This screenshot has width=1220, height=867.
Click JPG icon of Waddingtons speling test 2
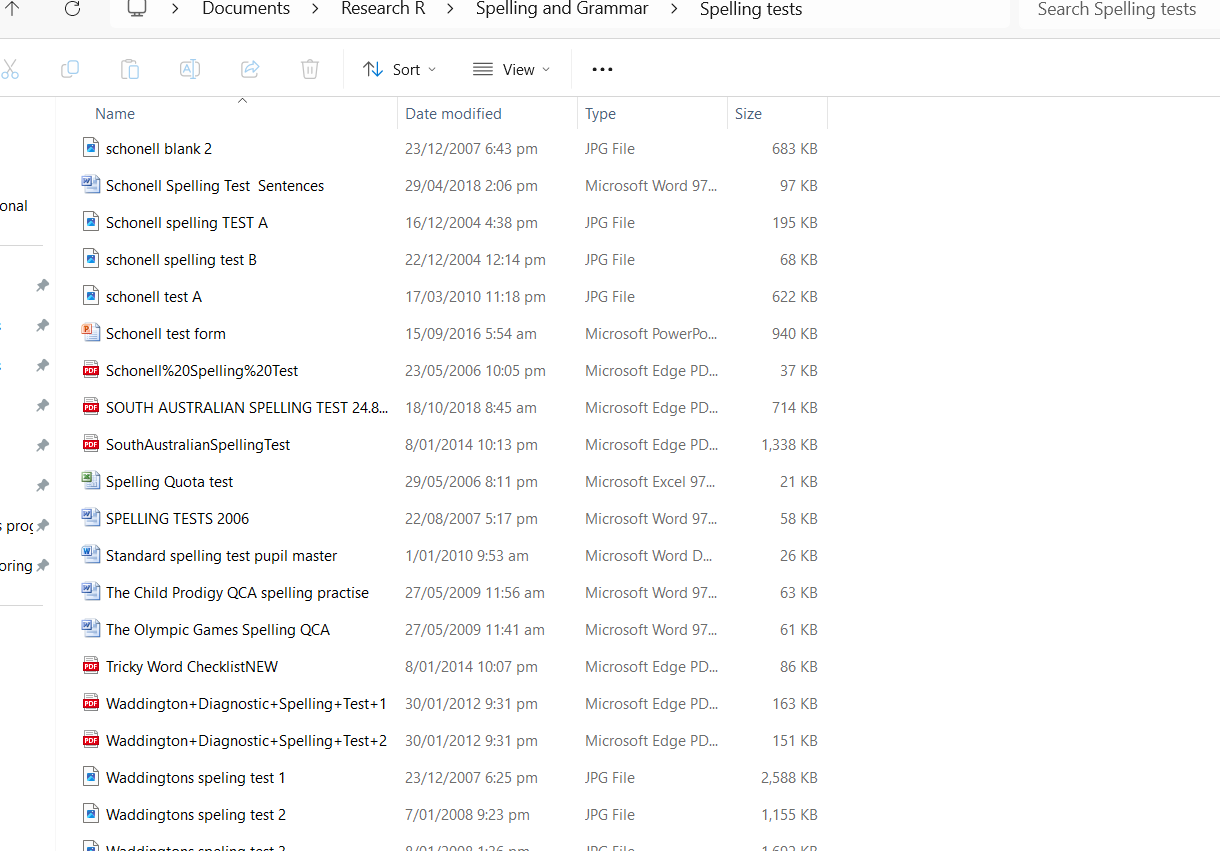pyautogui.click(x=91, y=814)
